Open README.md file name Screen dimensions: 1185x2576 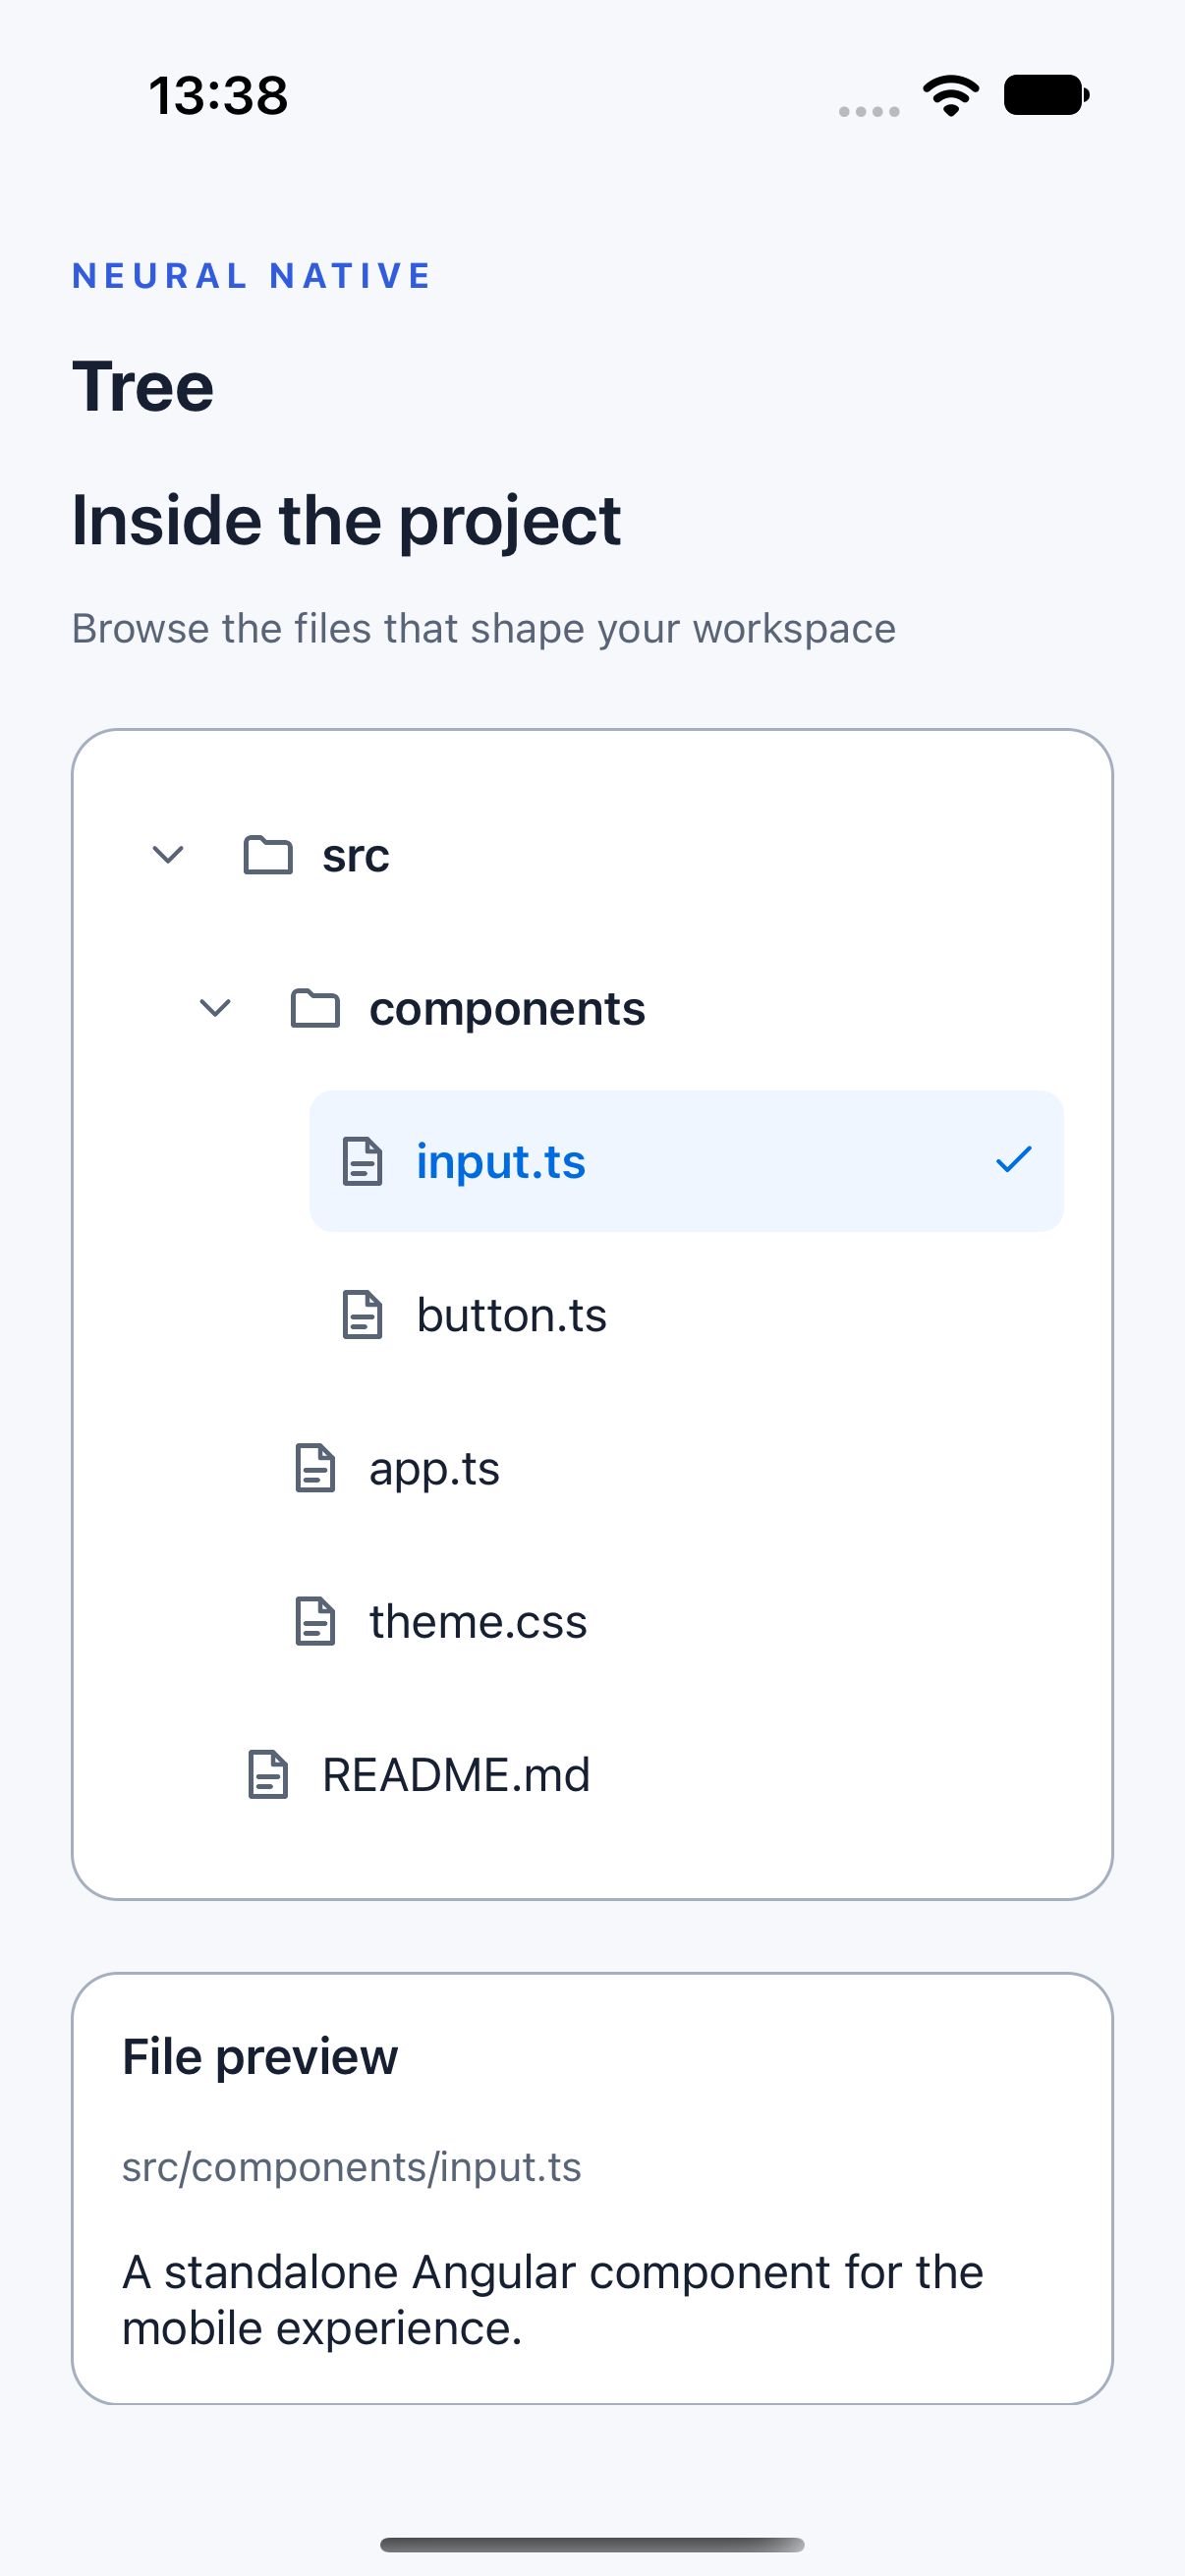click(456, 1775)
